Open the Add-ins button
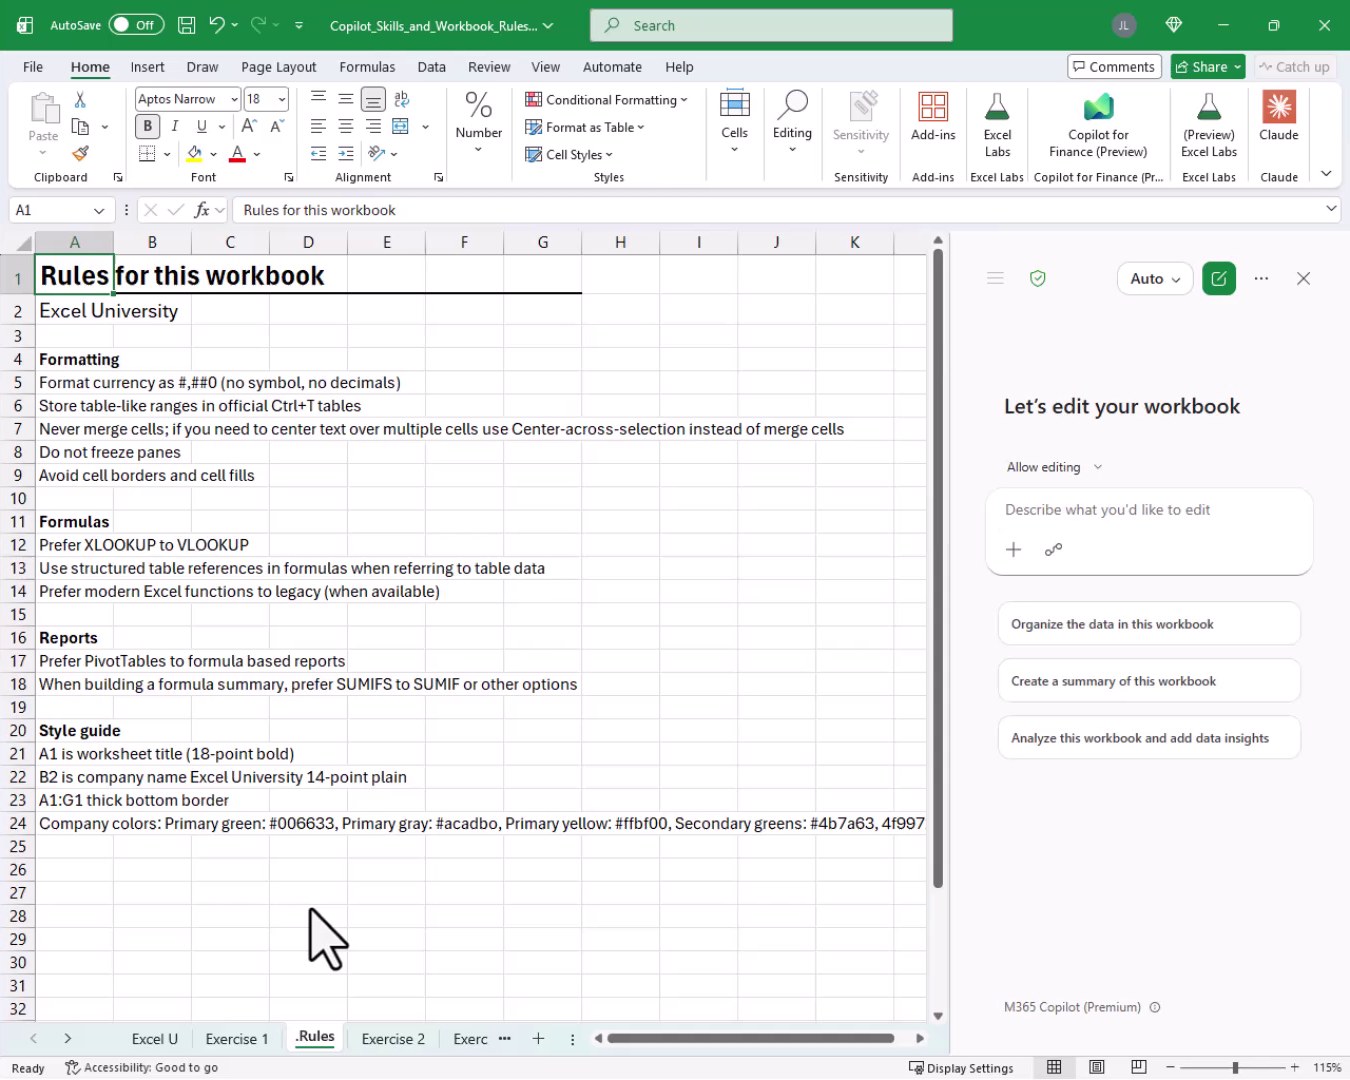1350x1080 pixels. (933, 117)
